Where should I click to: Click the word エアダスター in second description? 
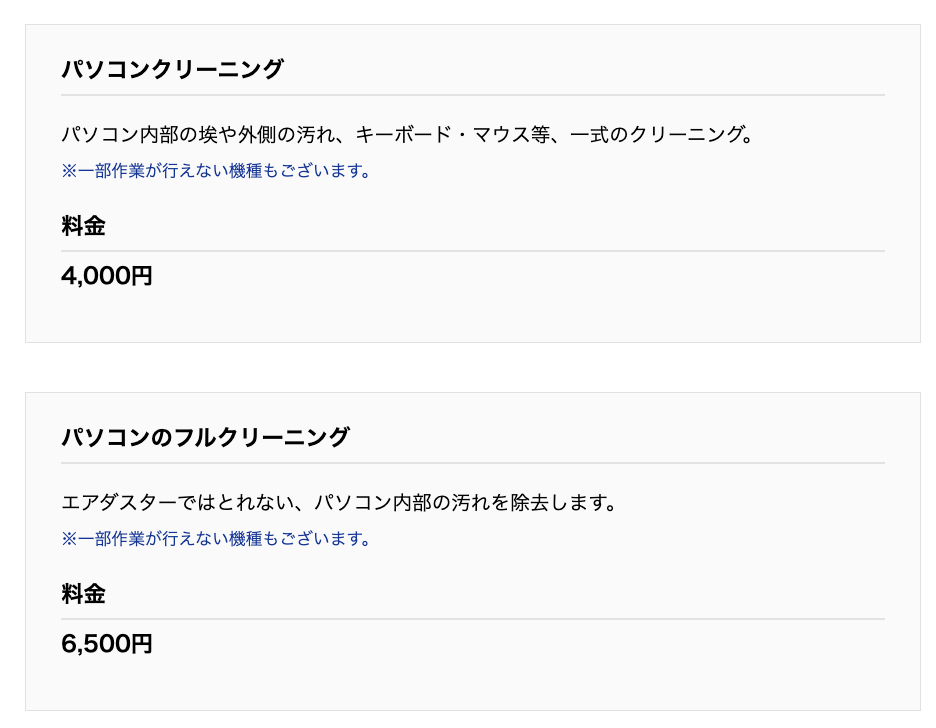(119, 502)
